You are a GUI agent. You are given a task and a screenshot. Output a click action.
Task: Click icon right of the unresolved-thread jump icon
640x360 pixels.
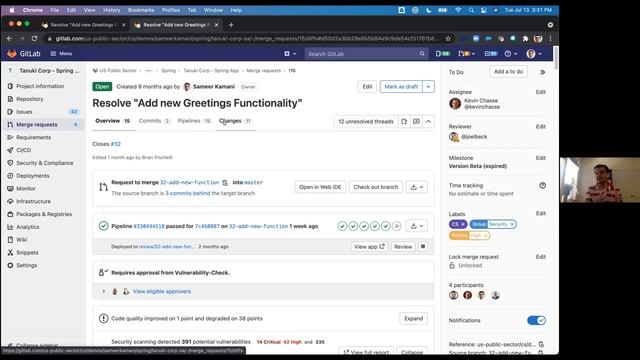click(x=416, y=121)
